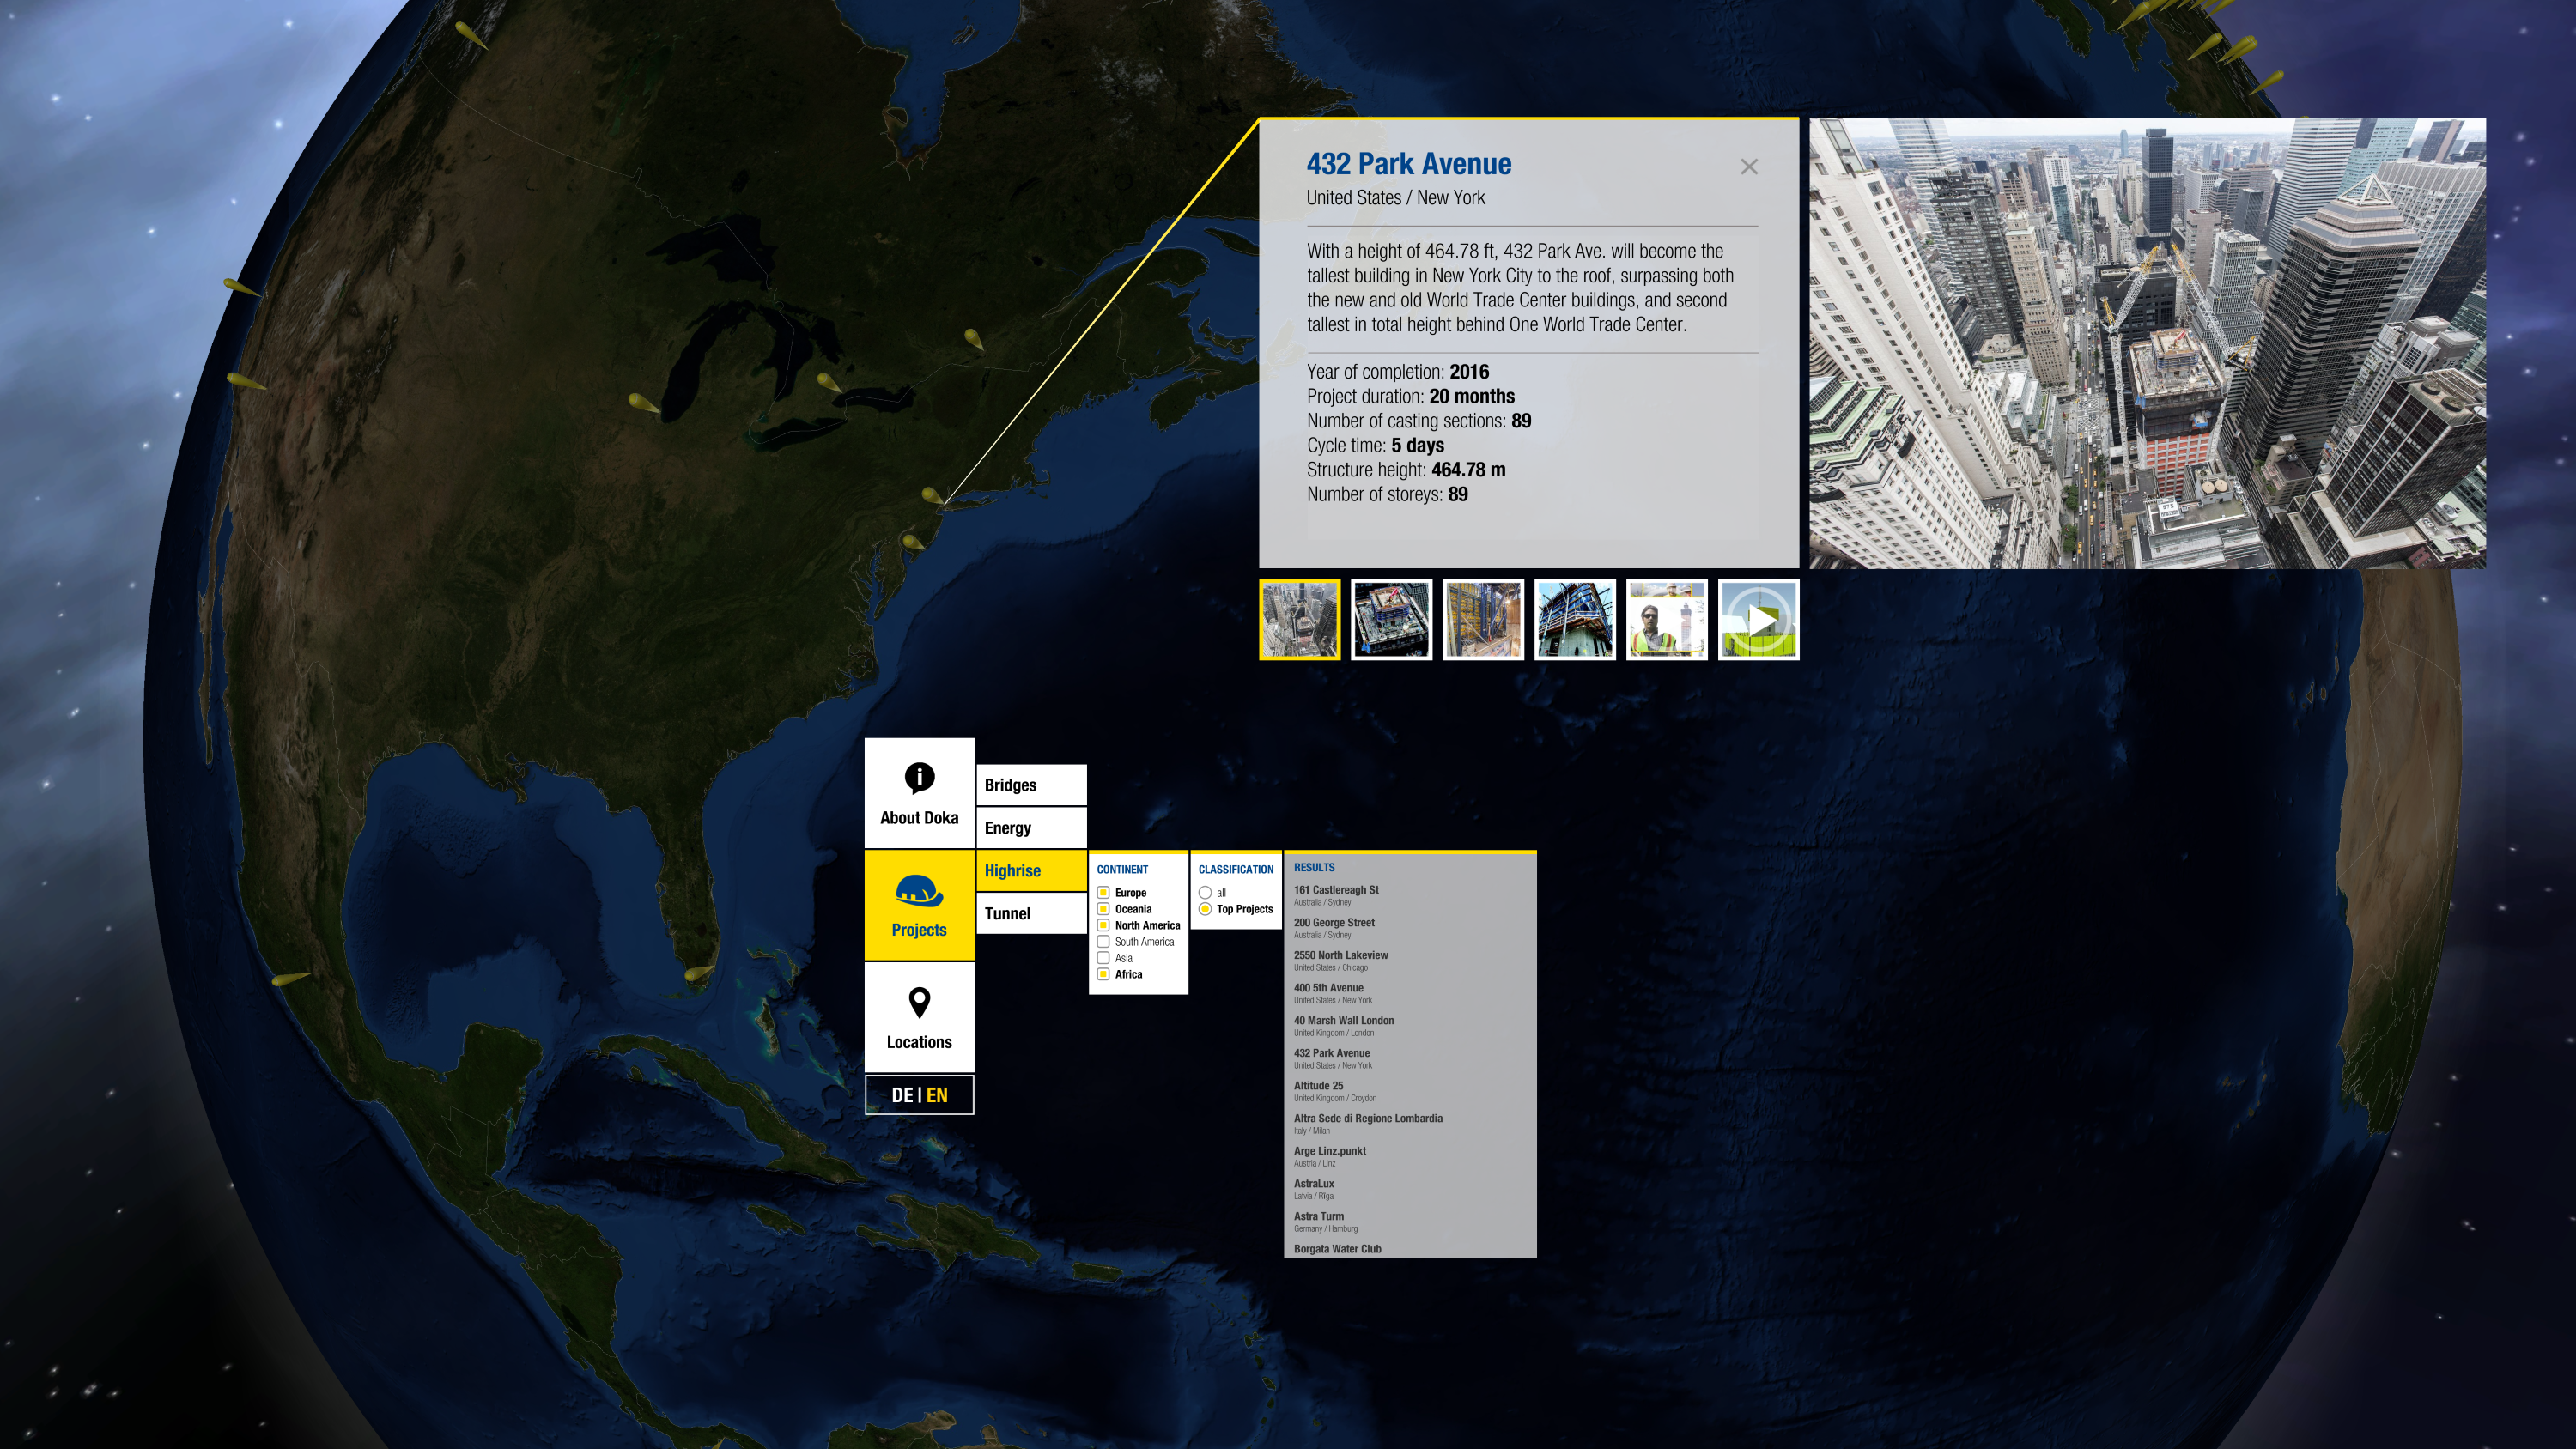The image size is (2576, 1449).
Task: Select the Toronto area map pin
Action: [x=828, y=382]
